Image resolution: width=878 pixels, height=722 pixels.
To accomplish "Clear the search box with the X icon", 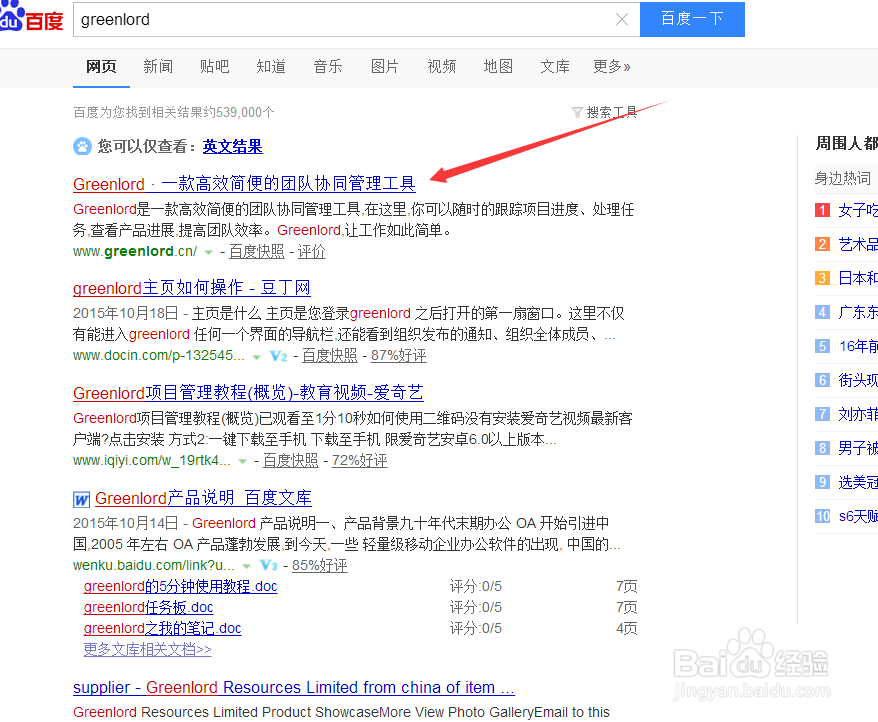I will coord(622,20).
